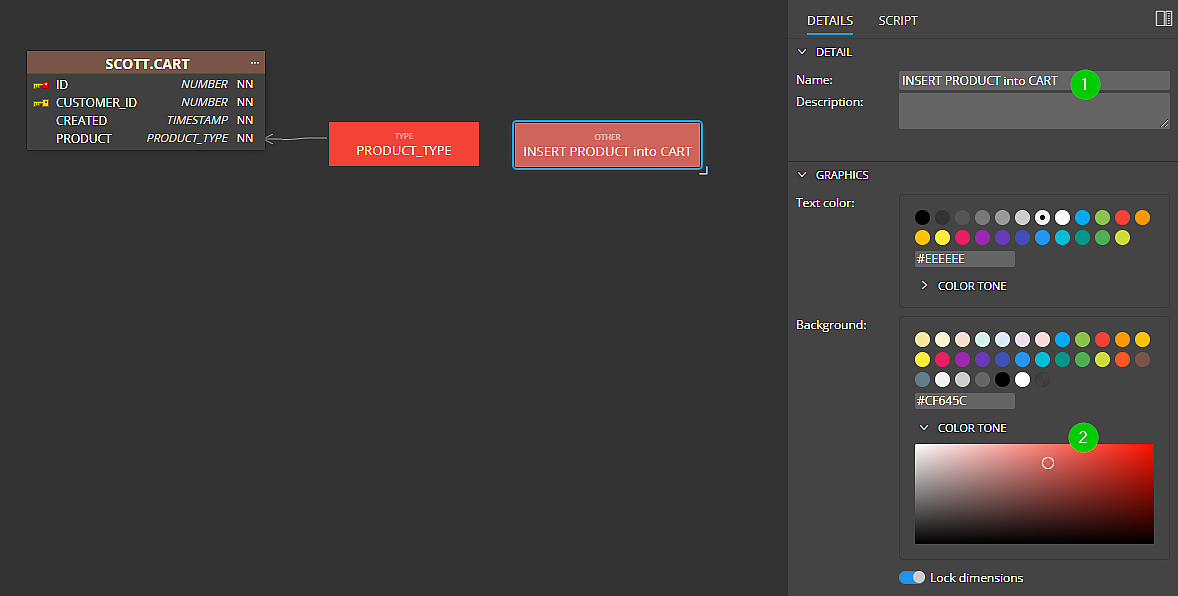Image resolution: width=1178 pixels, height=596 pixels.
Task: Select the PRODUCT_TYPE type node
Action: [404, 144]
